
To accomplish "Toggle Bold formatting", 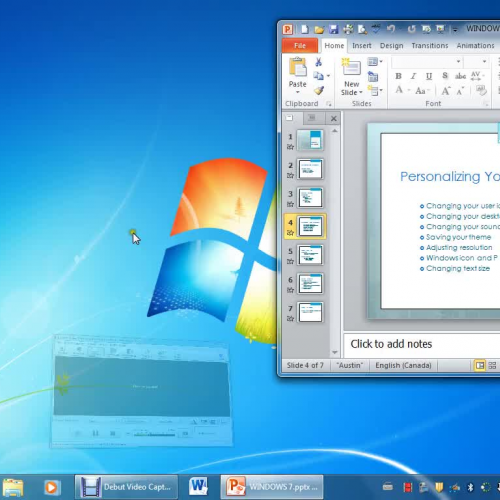I will point(398,76).
